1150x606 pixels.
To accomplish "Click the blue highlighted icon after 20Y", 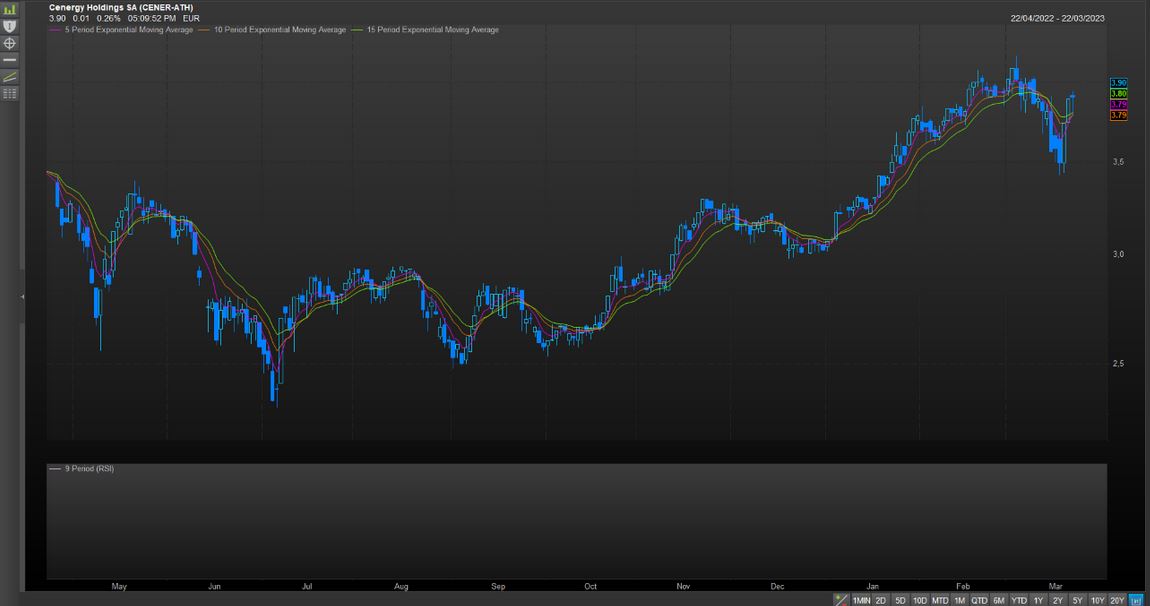I will [1135, 600].
